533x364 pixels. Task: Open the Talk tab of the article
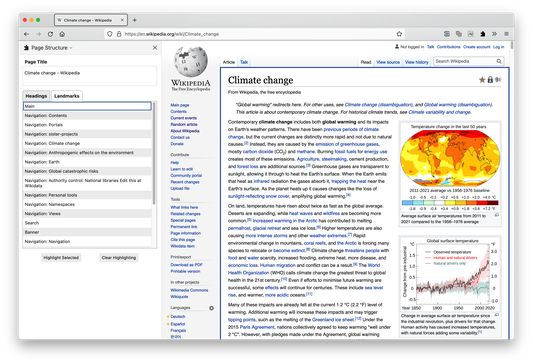coord(244,62)
